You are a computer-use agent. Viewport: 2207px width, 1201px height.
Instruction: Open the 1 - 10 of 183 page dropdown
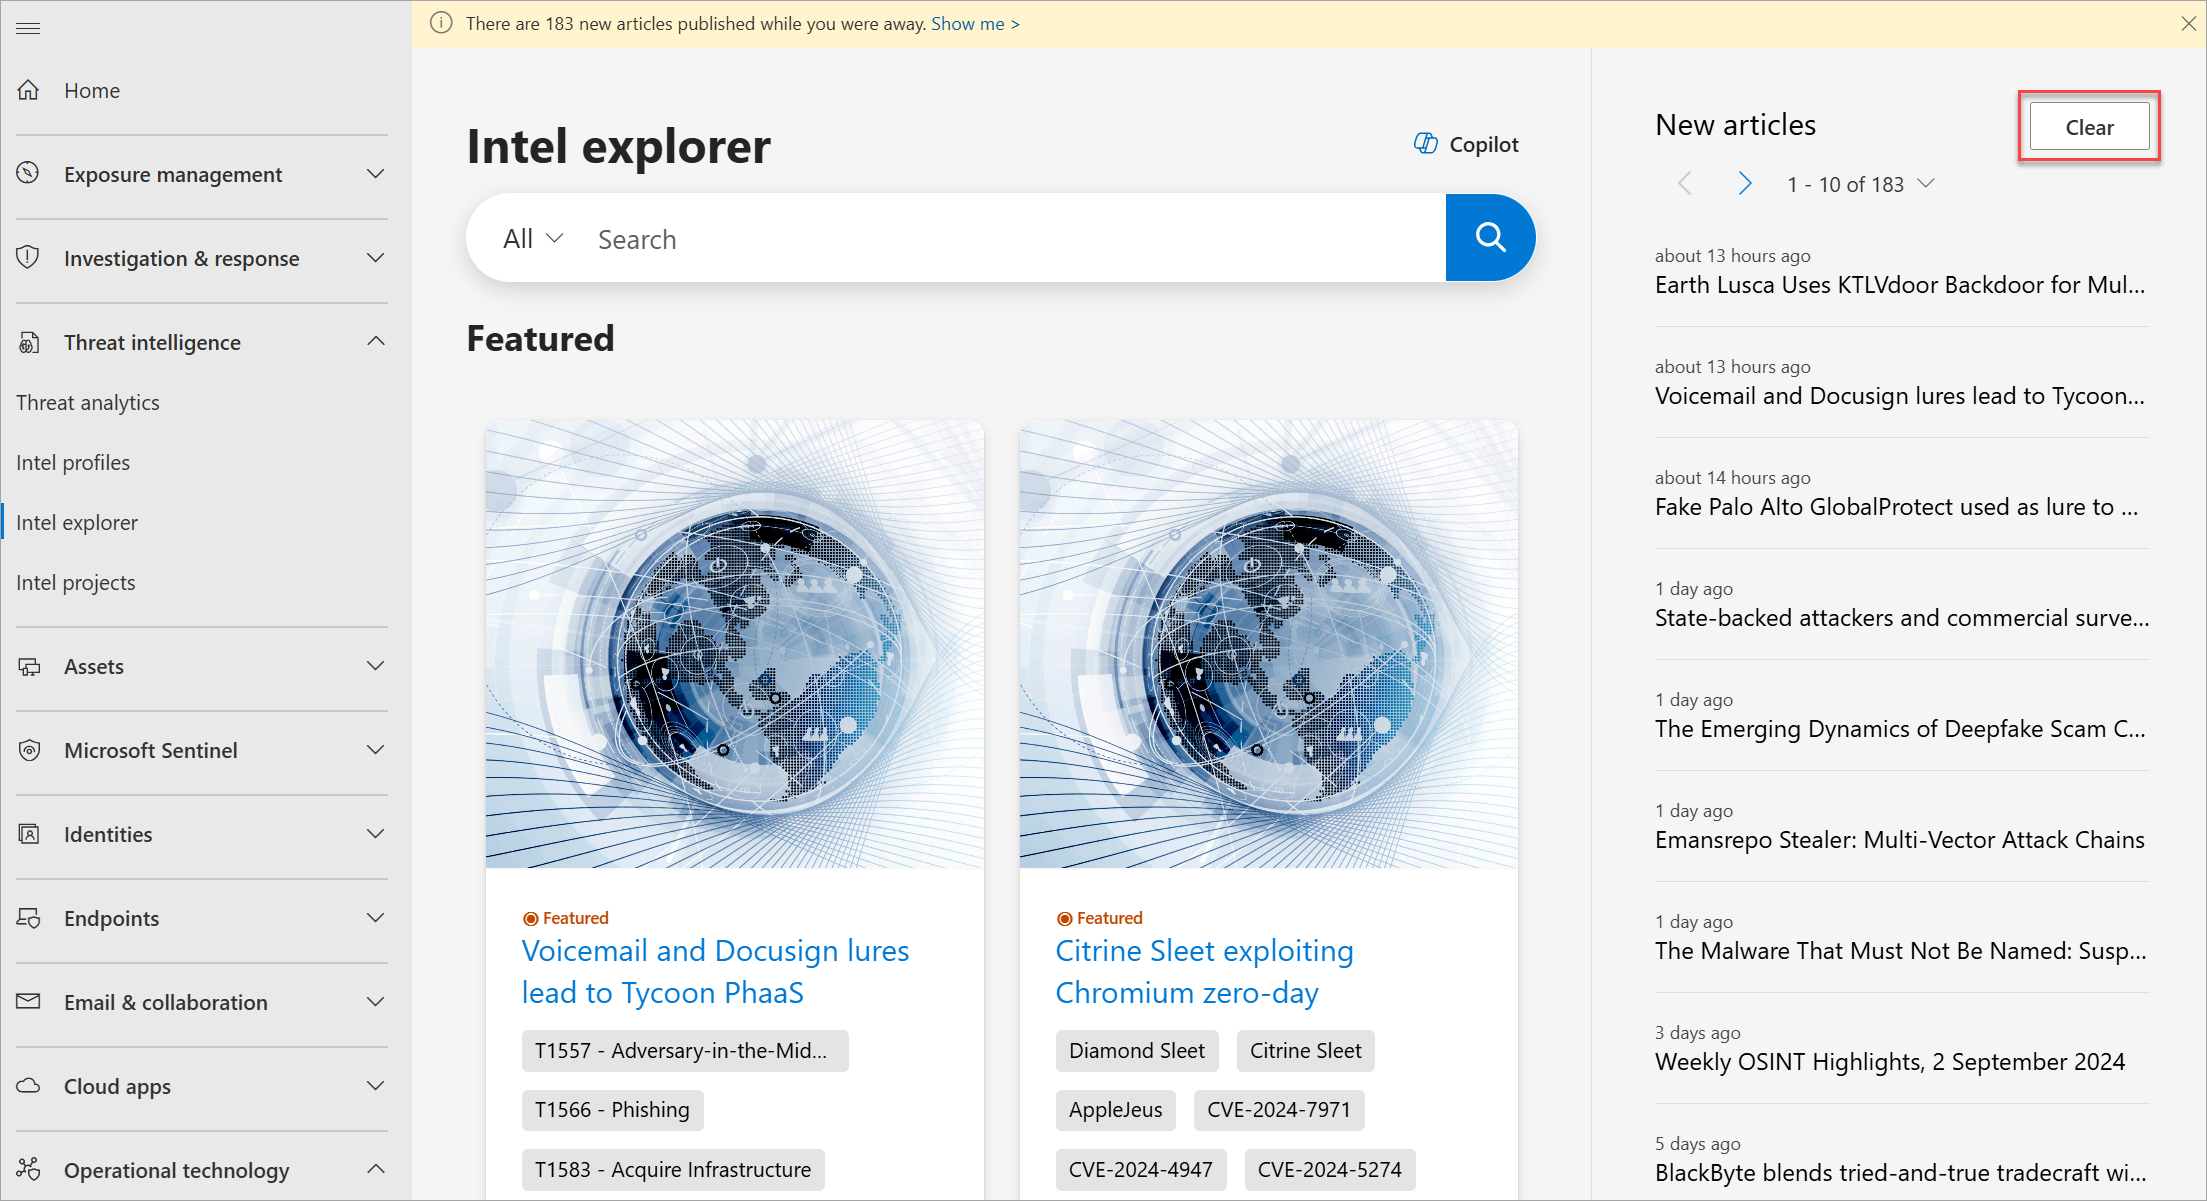pyautogui.click(x=1925, y=184)
